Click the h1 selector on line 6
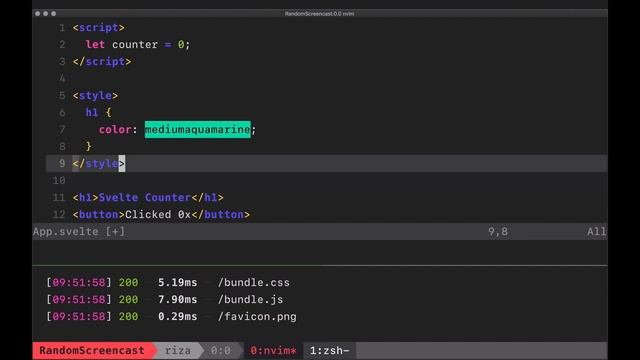This screenshot has height=360, width=640. [x=92, y=112]
